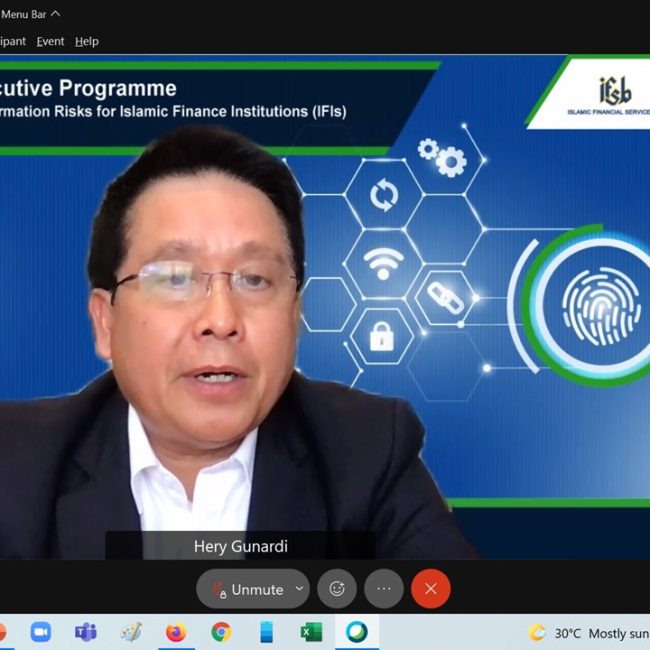Screen dimensions: 650x650
Task: Open the Participant menu
Action: (12, 41)
